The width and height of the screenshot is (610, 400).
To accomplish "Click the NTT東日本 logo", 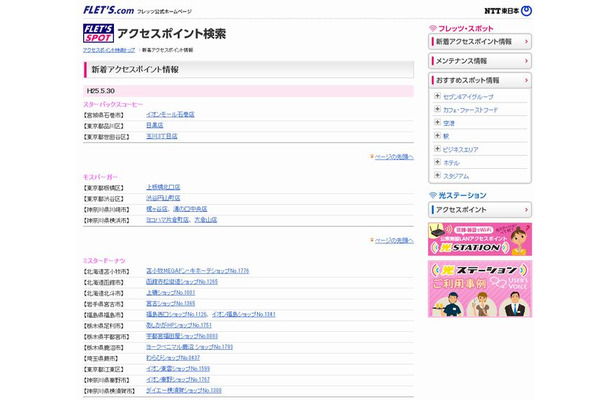I will [x=508, y=11].
